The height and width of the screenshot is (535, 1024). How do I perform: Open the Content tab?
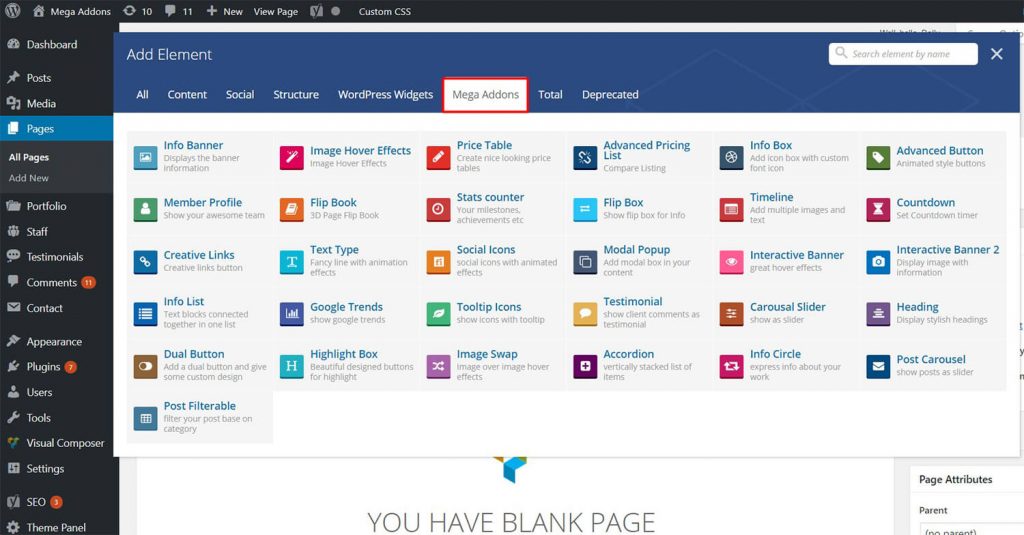[187, 95]
